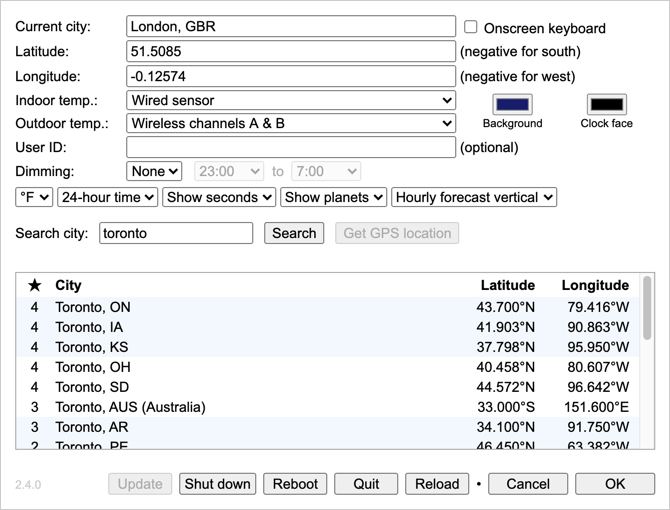Image resolution: width=670 pixels, height=510 pixels.
Task: Click into the User ID field
Action: click(290, 147)
